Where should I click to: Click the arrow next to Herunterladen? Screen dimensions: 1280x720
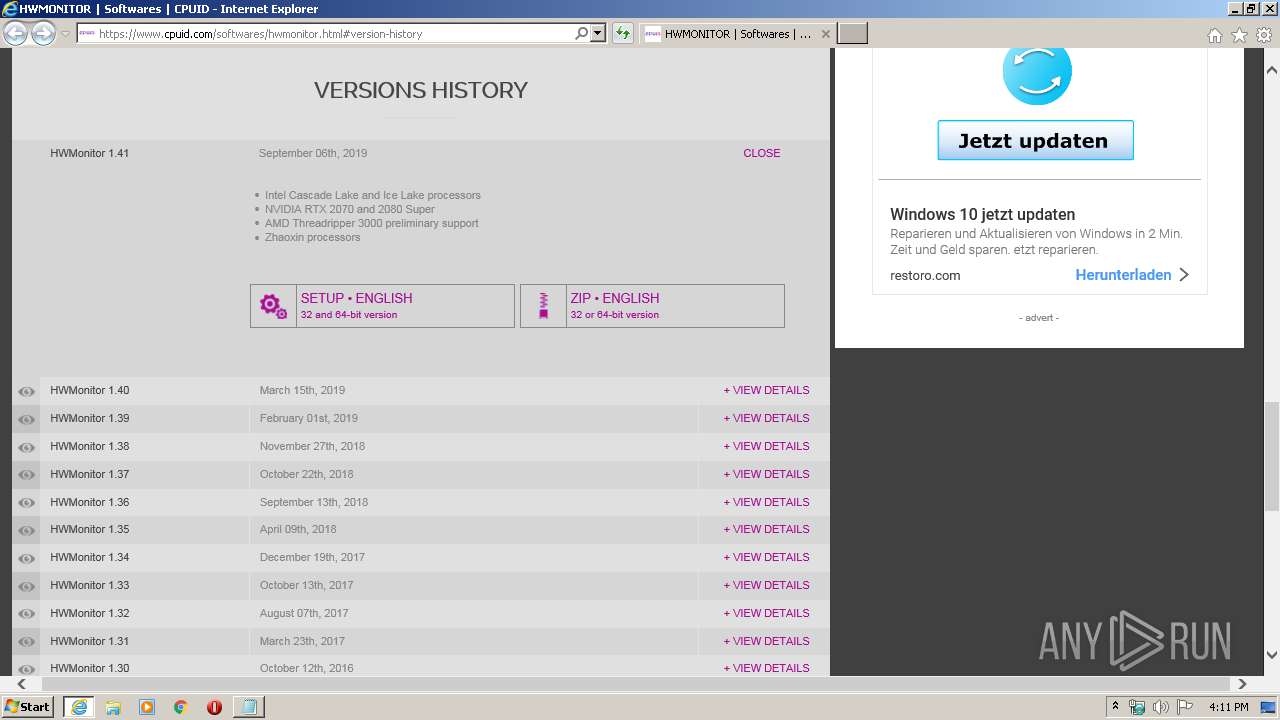click(x=1184, y=274)
